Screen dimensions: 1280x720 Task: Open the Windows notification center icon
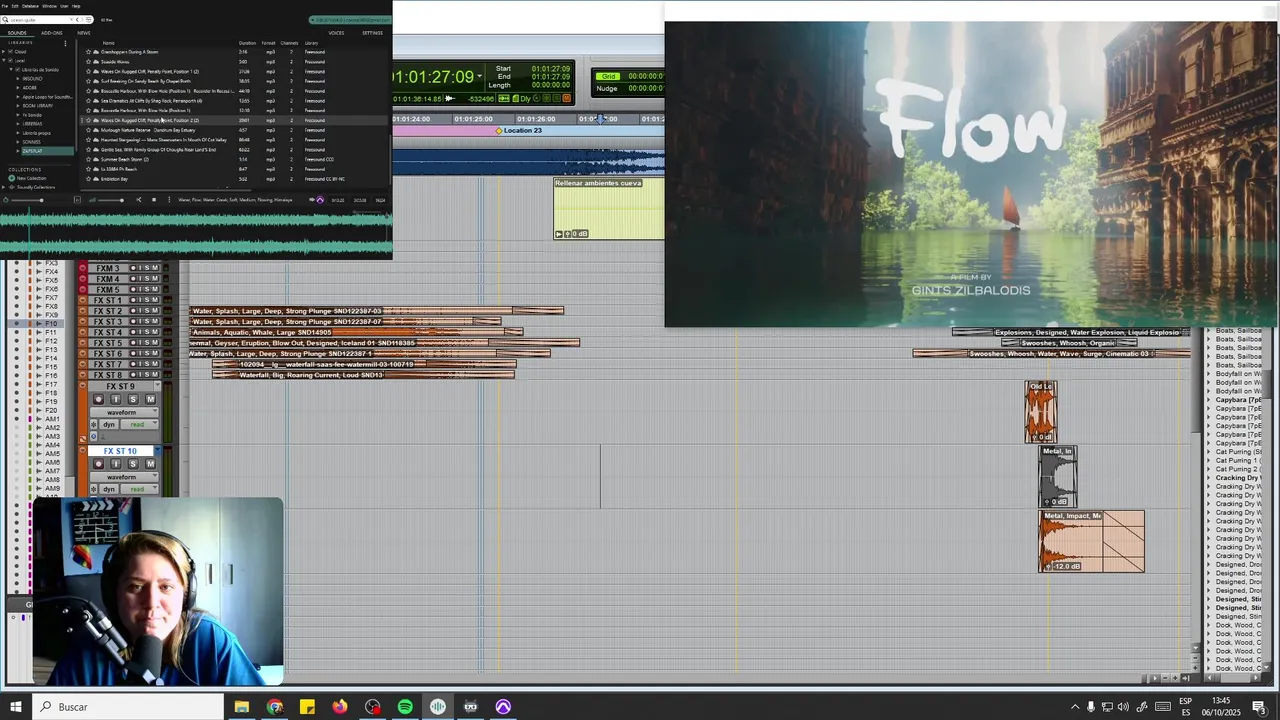click(1259, 707)
